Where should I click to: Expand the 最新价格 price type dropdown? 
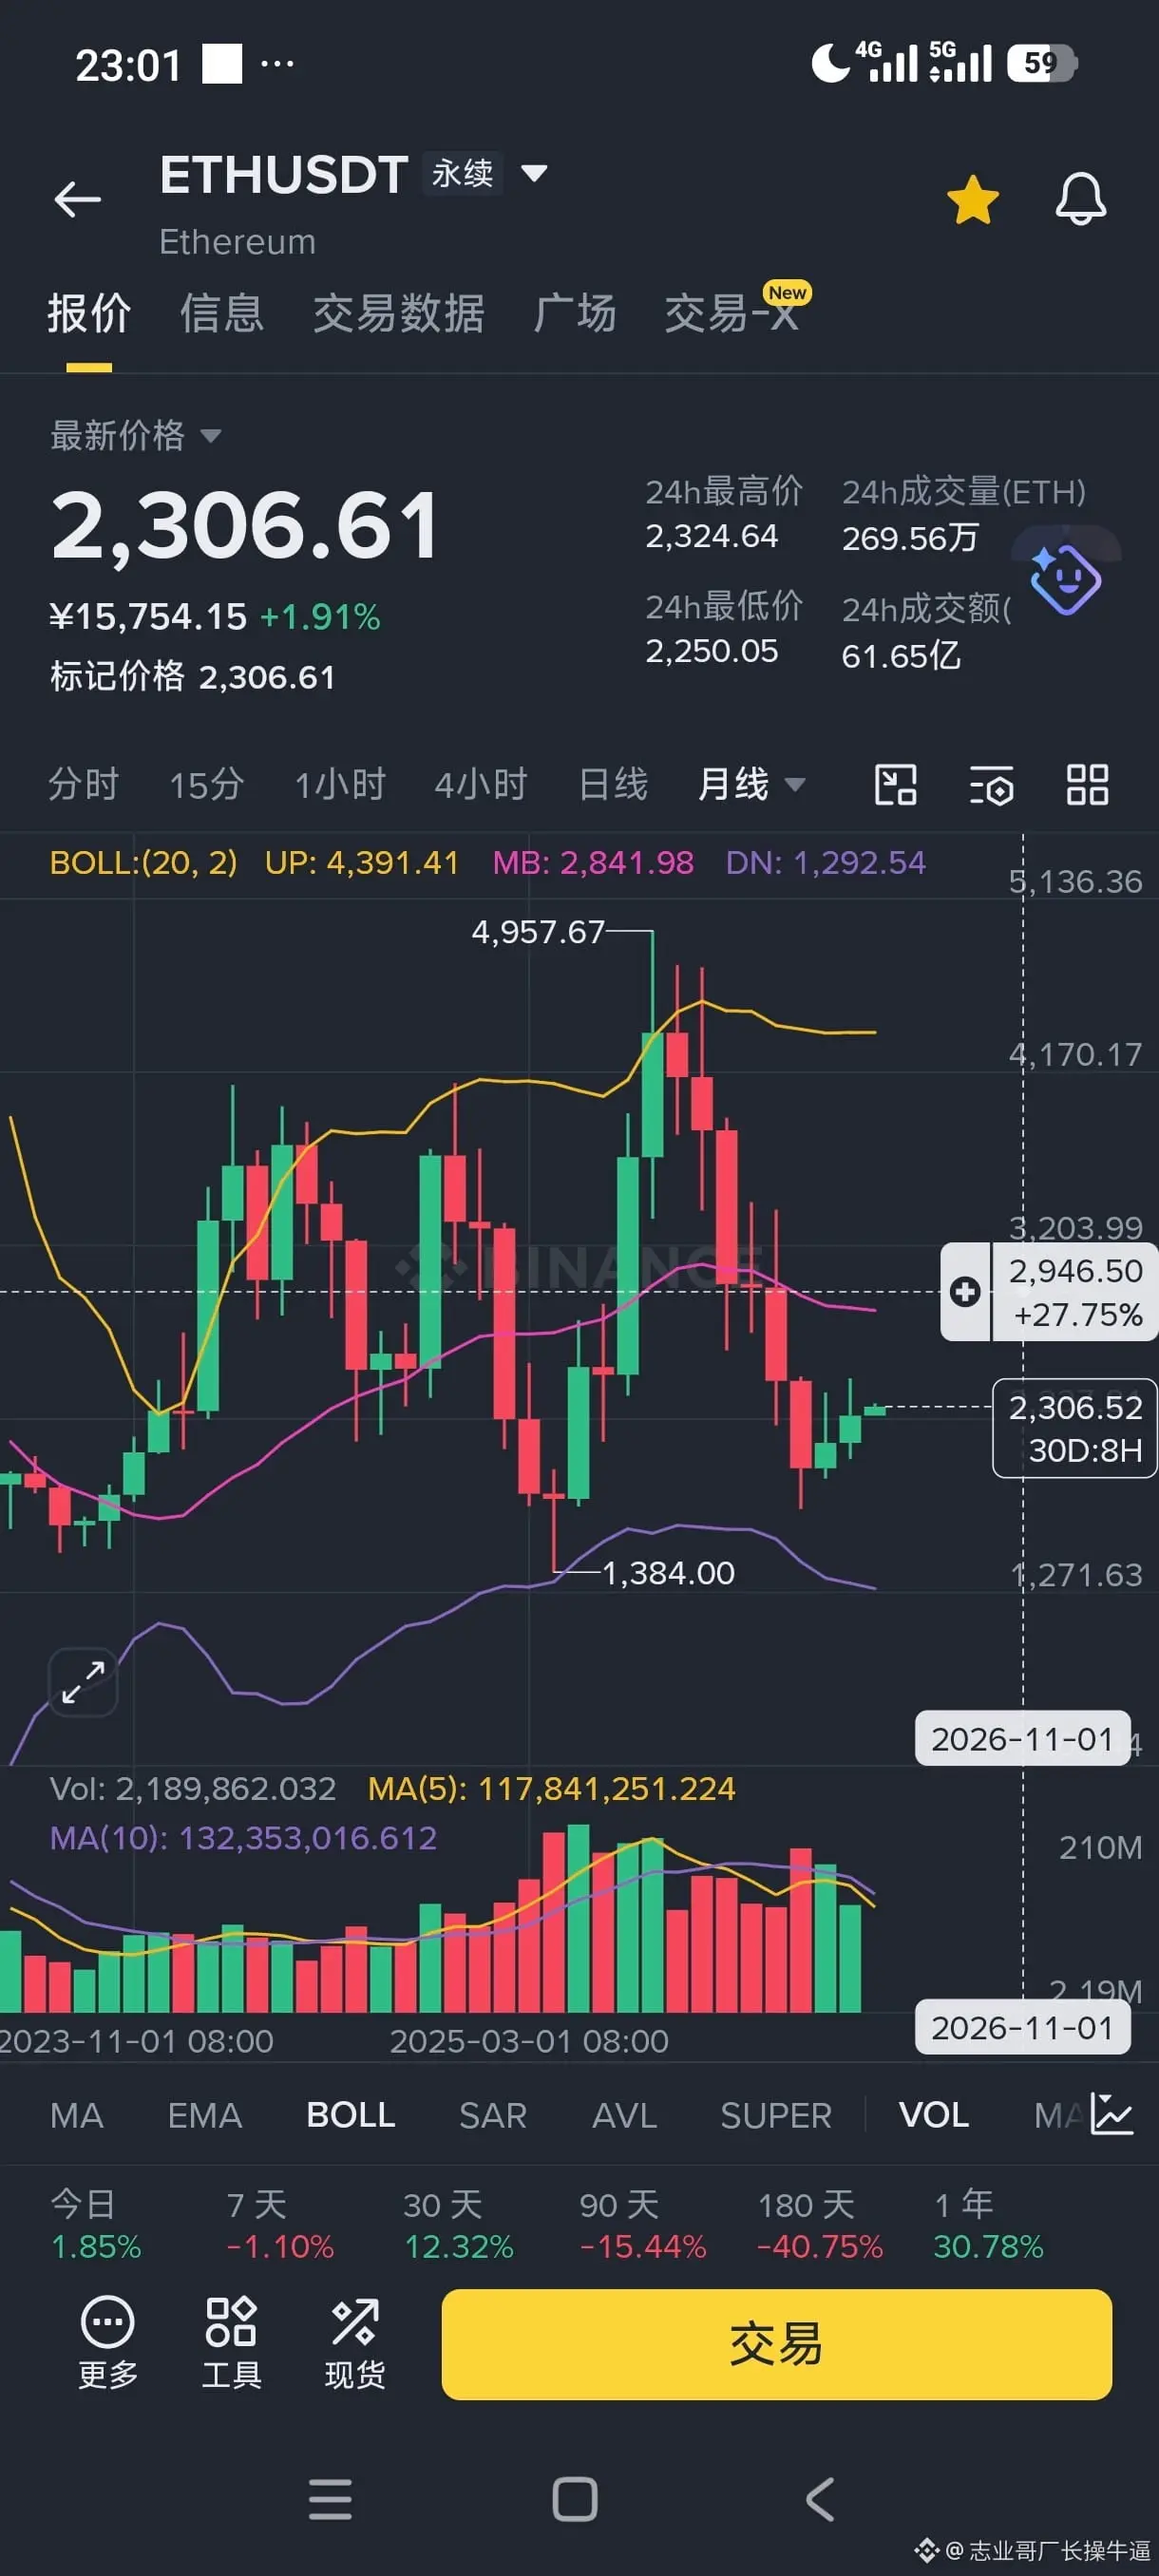211,436
